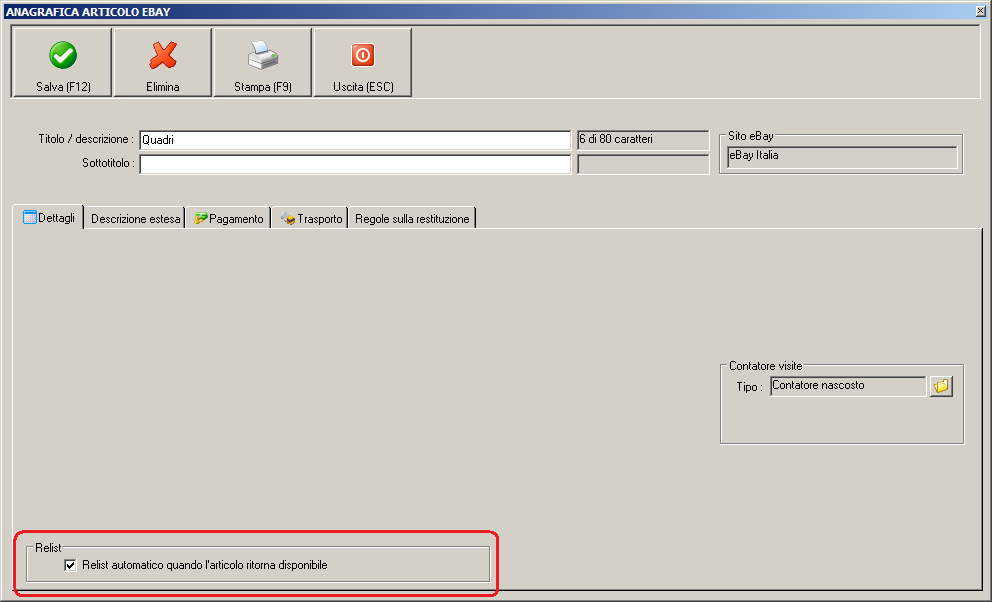Click the Relist automatico quando l'articolo label
This screenshot has height=602, width=992.
pos(205,565)
